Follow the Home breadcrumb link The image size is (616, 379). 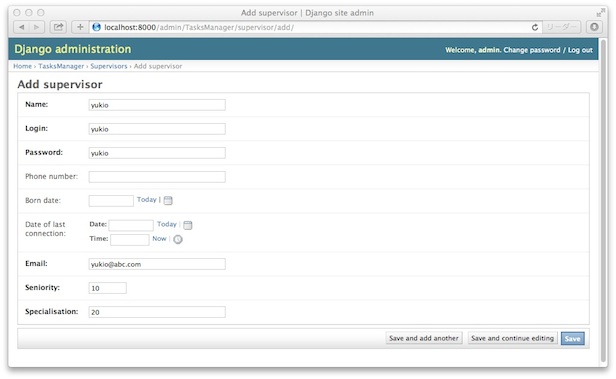pyautogui.click(x=22, y=66)
